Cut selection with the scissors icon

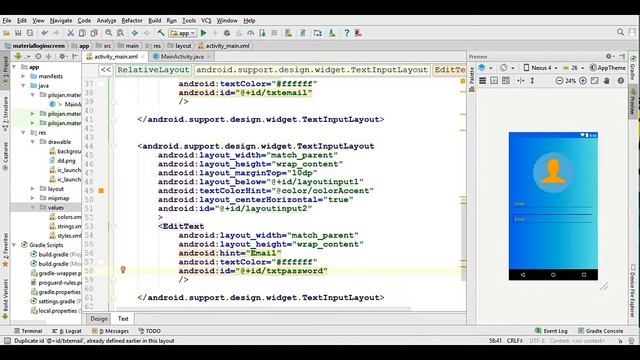(x=70, y=33)
